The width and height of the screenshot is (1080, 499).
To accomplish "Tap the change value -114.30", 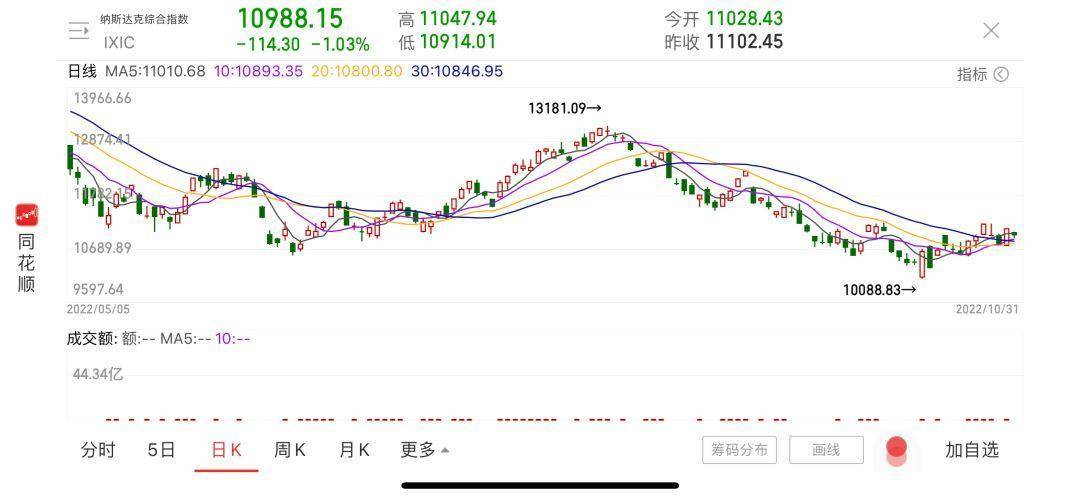I will click(x=269, y=45).
